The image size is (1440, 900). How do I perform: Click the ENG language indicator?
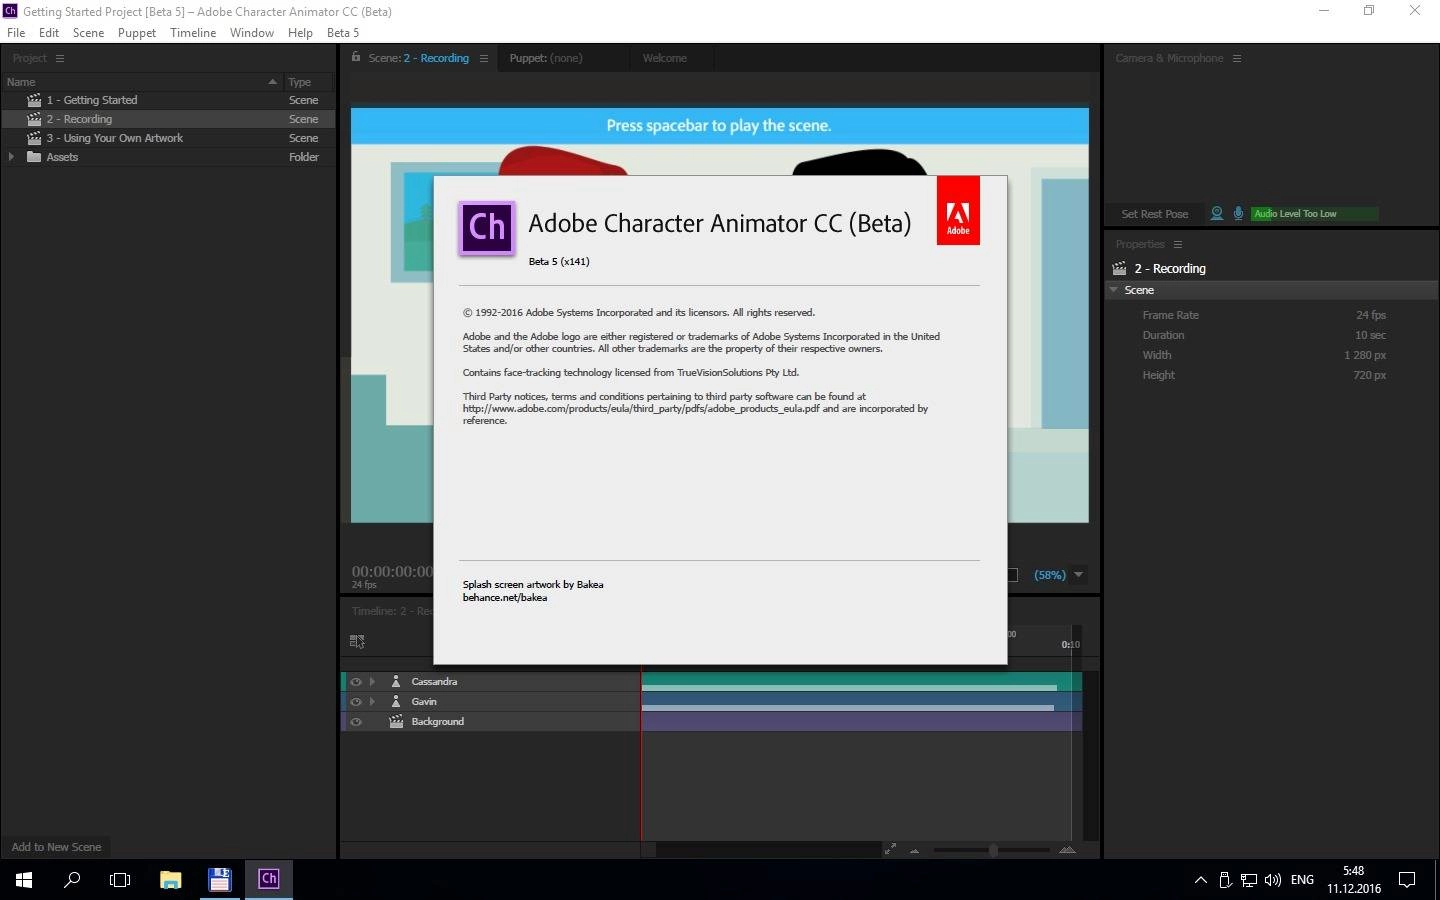coord(1302,880)
